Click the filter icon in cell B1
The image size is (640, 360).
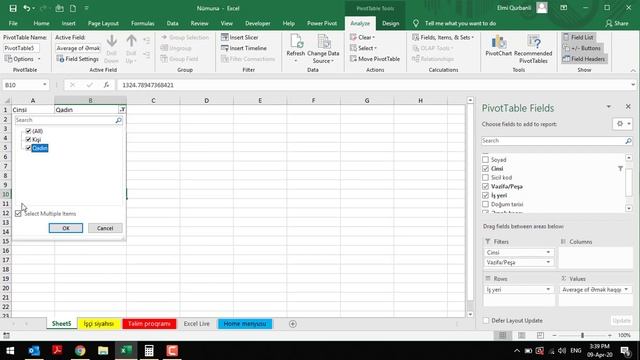[122, 110]
